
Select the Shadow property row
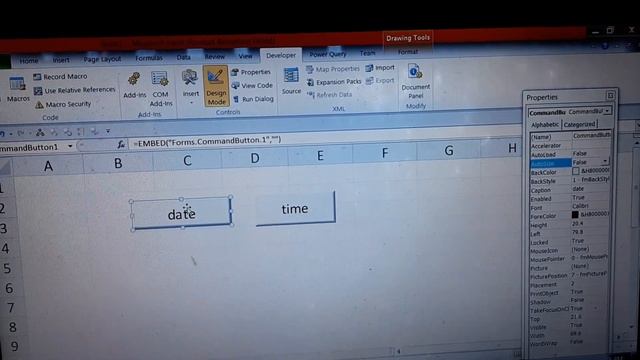pyautogui.click(x=570, y=301)
